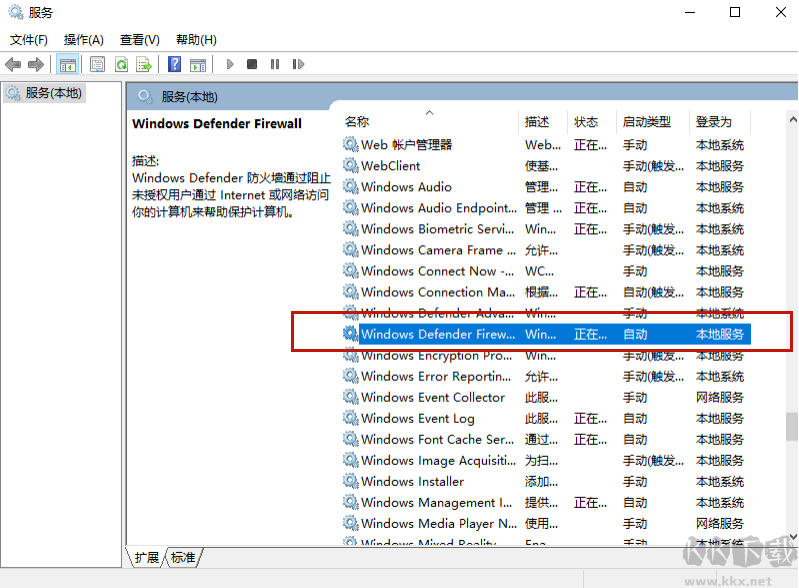
Task: Click the green Refresh toolbar icon
Action: (121, 65)
